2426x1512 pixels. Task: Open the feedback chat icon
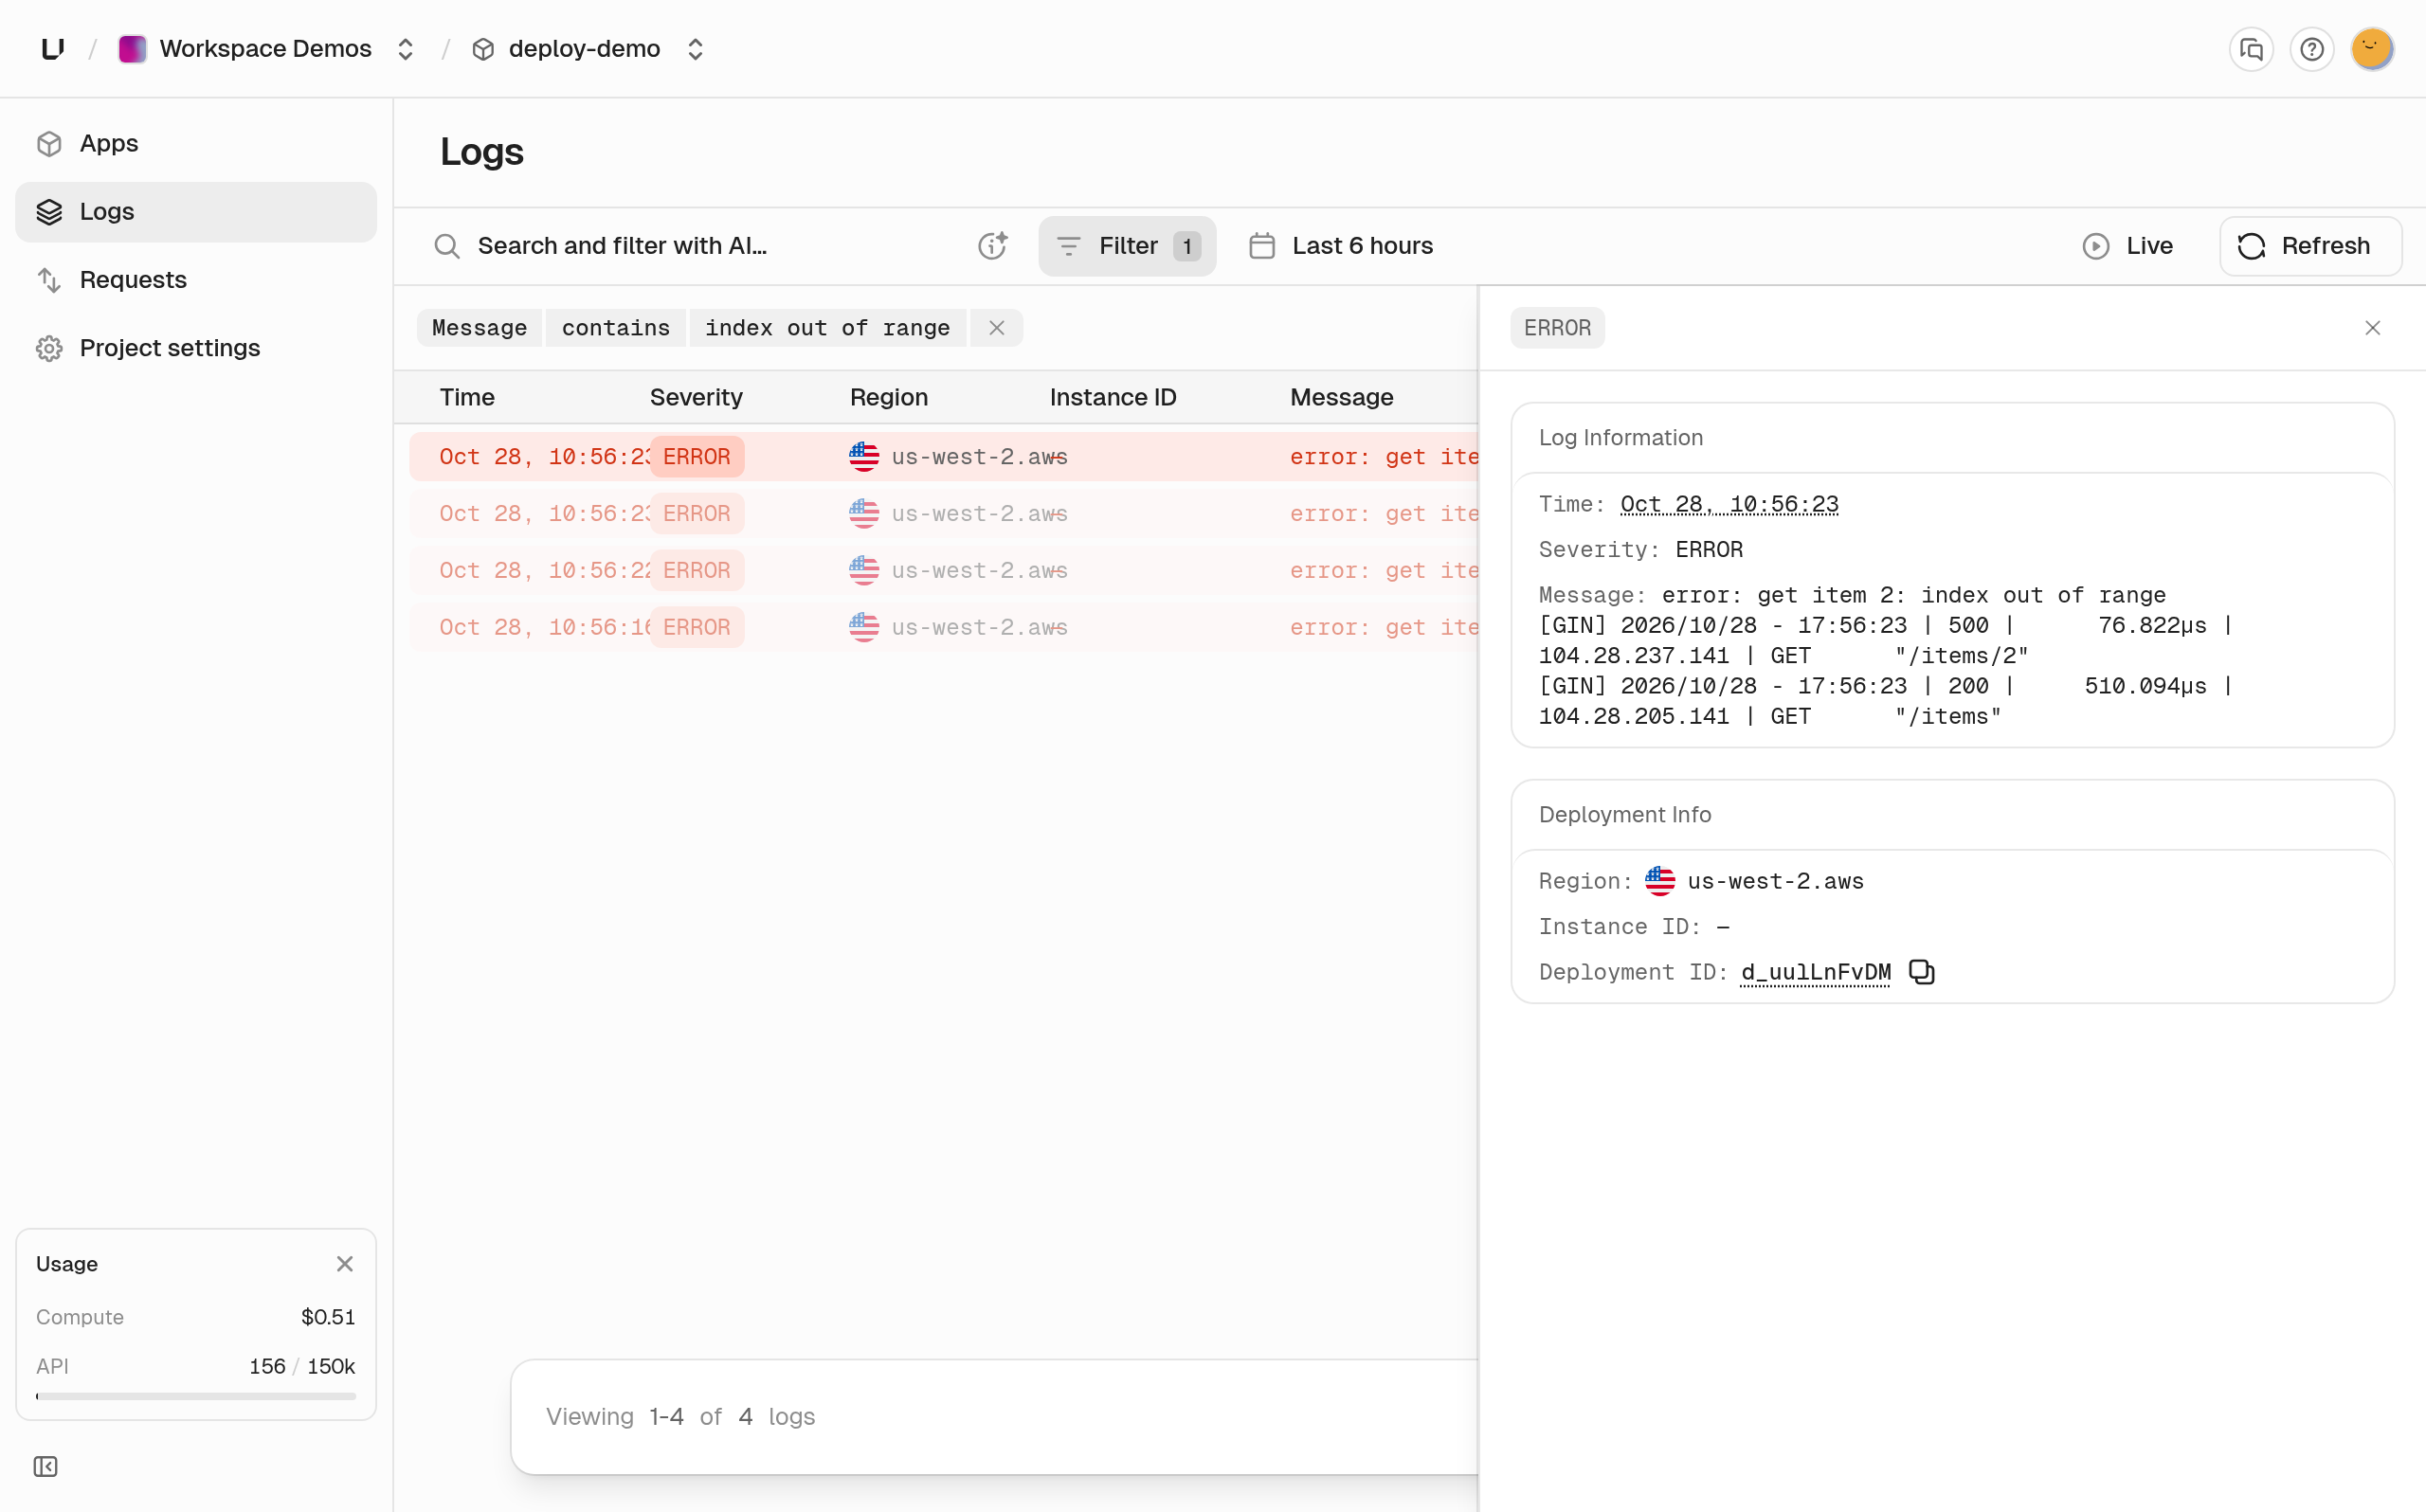(x=2251, y=49)
